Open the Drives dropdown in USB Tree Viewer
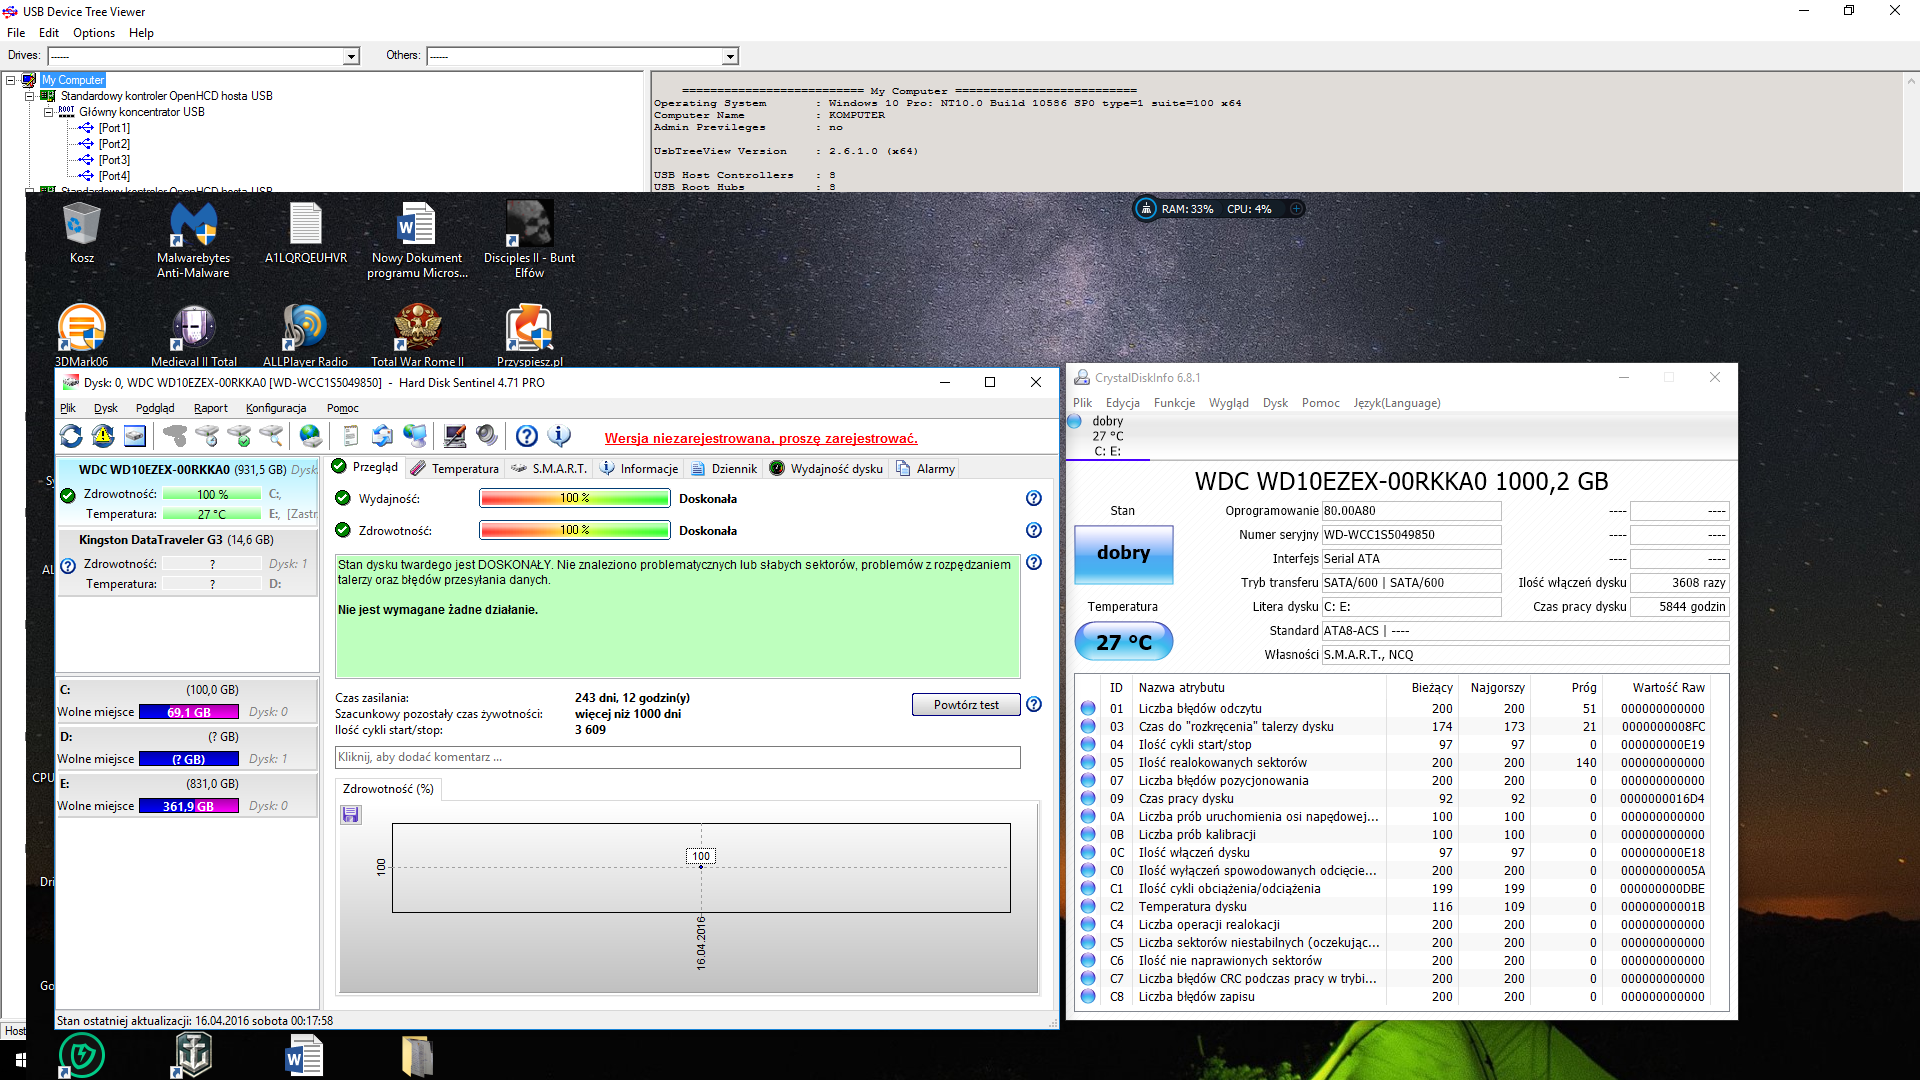Viewport: 1920px width, 1080px height. pos(351,56)
